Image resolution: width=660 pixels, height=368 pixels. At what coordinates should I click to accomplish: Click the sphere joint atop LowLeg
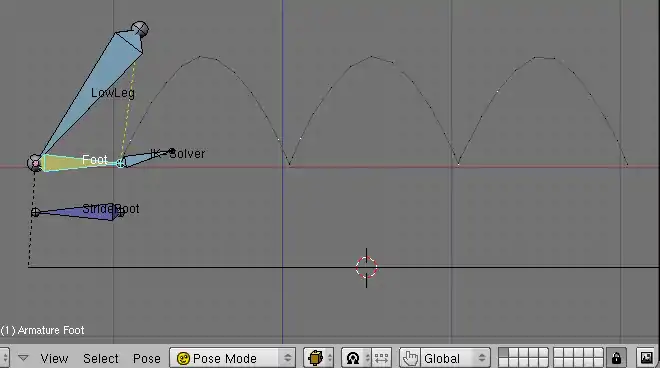[140, 29]
